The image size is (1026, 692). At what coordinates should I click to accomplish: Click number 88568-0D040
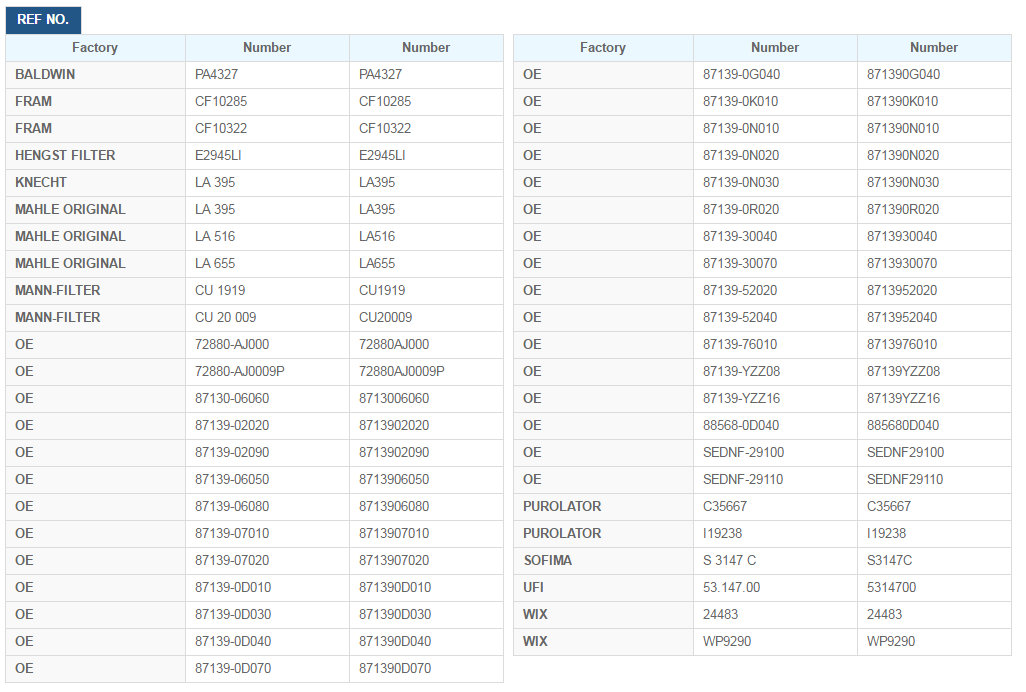(x=741, y=426)
